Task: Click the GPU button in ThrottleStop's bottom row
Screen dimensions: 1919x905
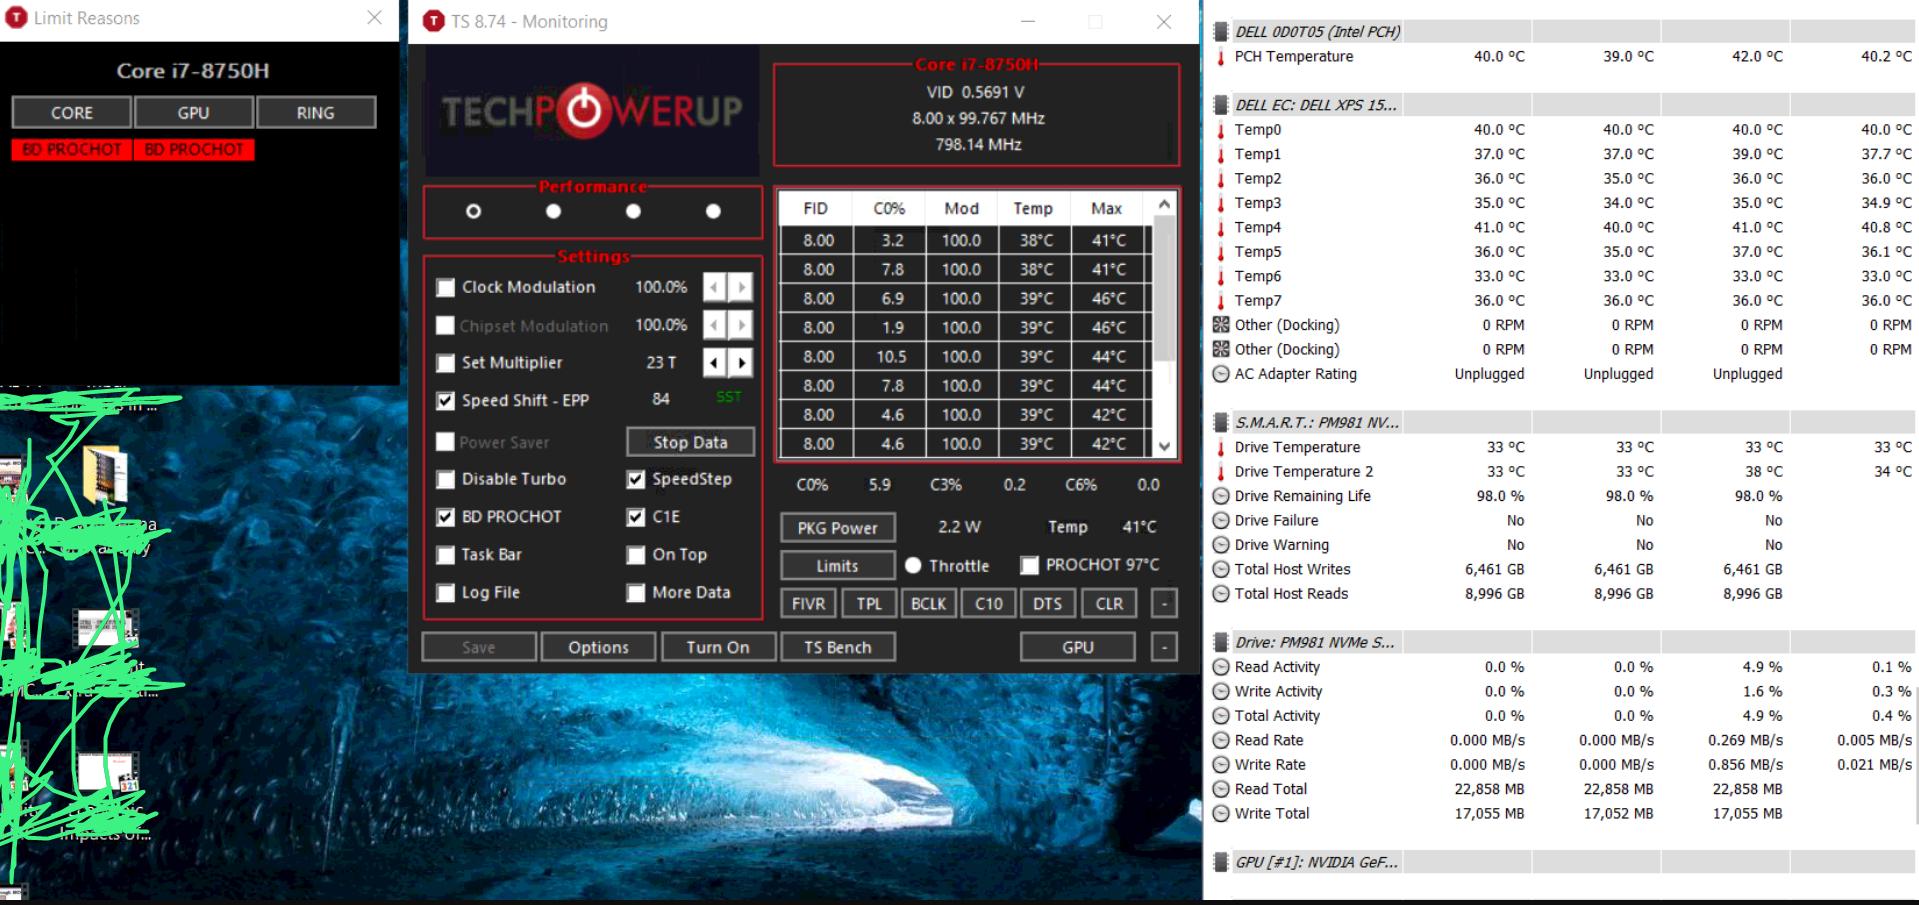Action: (1078, 648)
